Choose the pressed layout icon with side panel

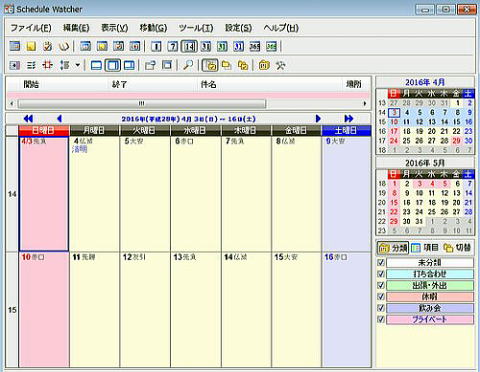(113, 65)
